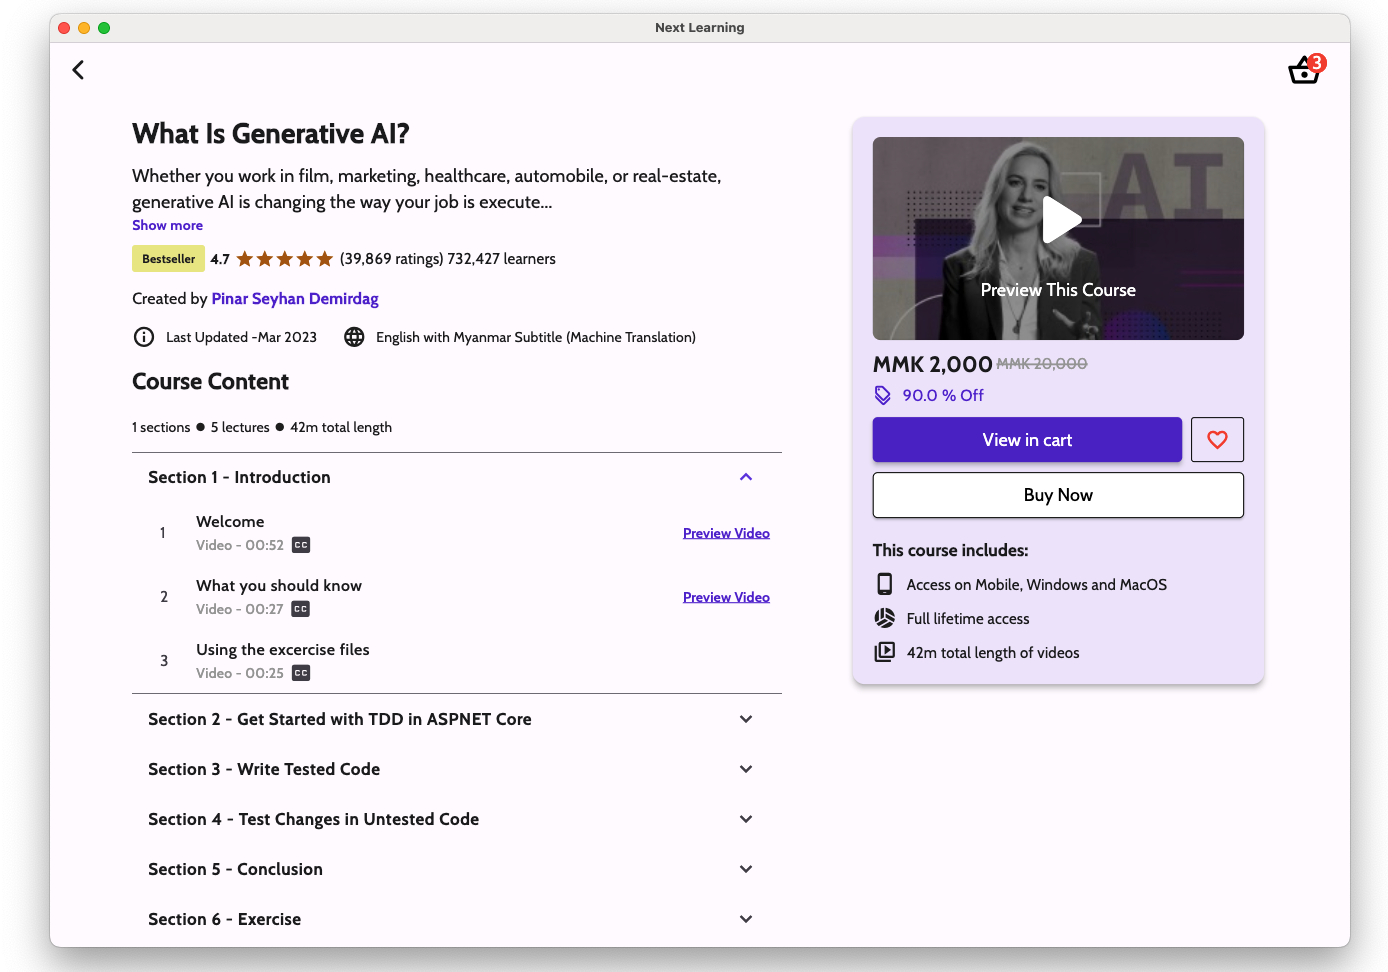Click the discount tag icon
The image size is (1388, 972).
(883, 395)
